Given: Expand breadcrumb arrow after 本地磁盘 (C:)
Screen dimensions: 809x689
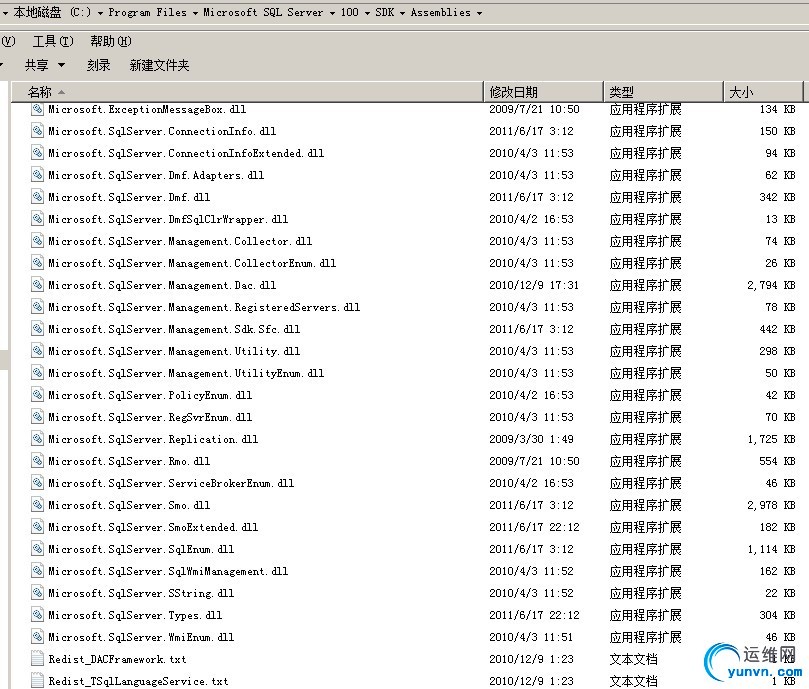Looking at the screenshot, I should point(100,13).
